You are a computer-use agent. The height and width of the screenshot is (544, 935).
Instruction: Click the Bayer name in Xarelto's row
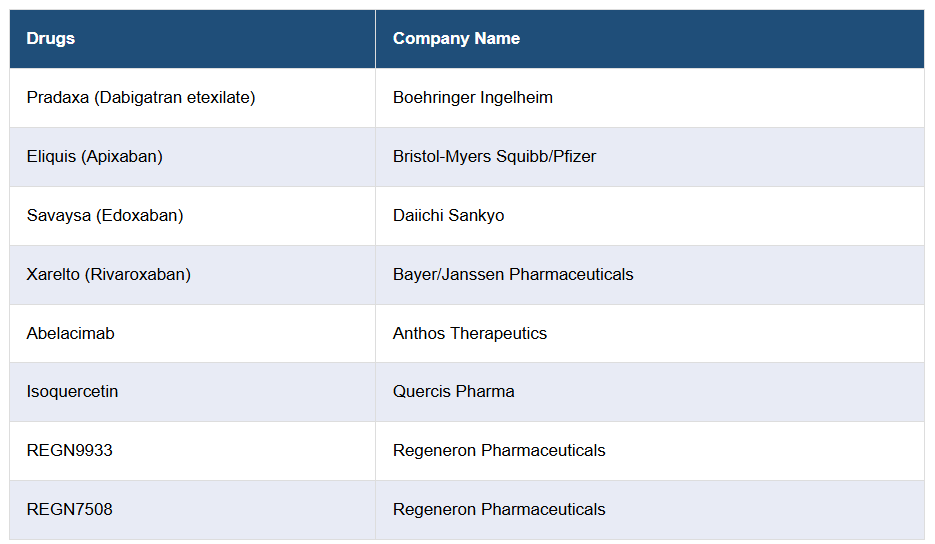415,275
